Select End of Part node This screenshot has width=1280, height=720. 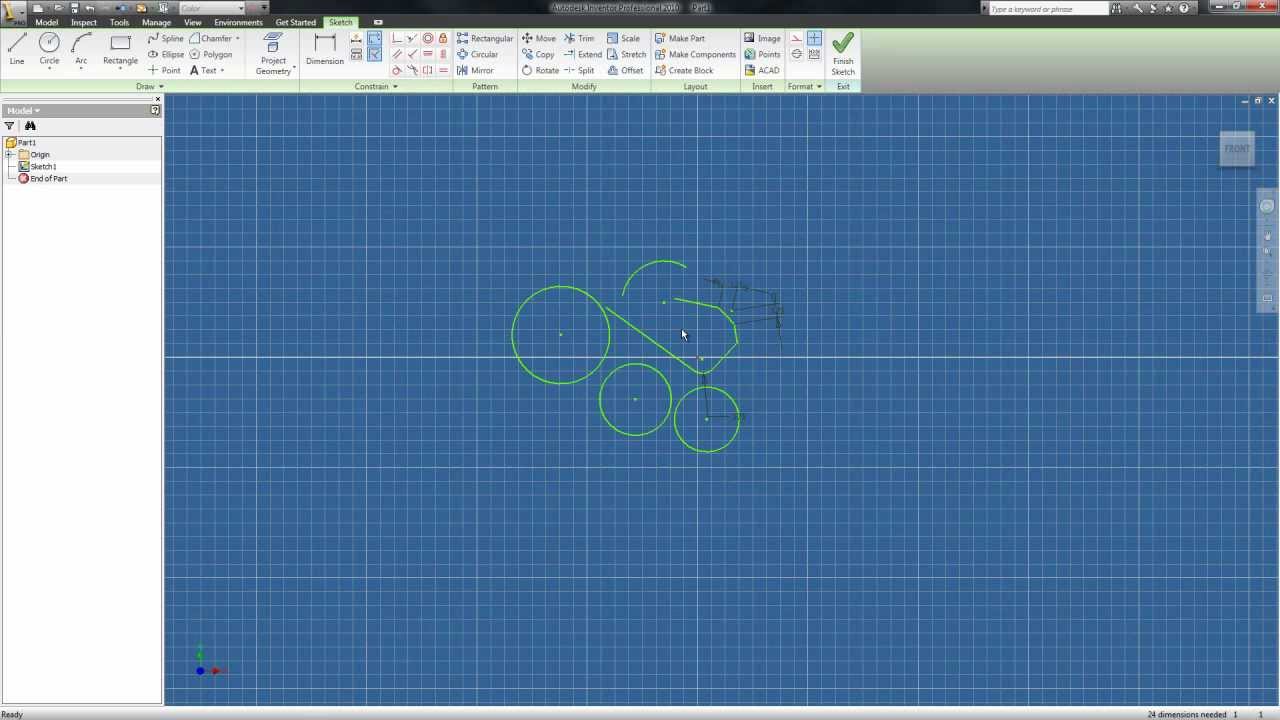coord(49,178)
